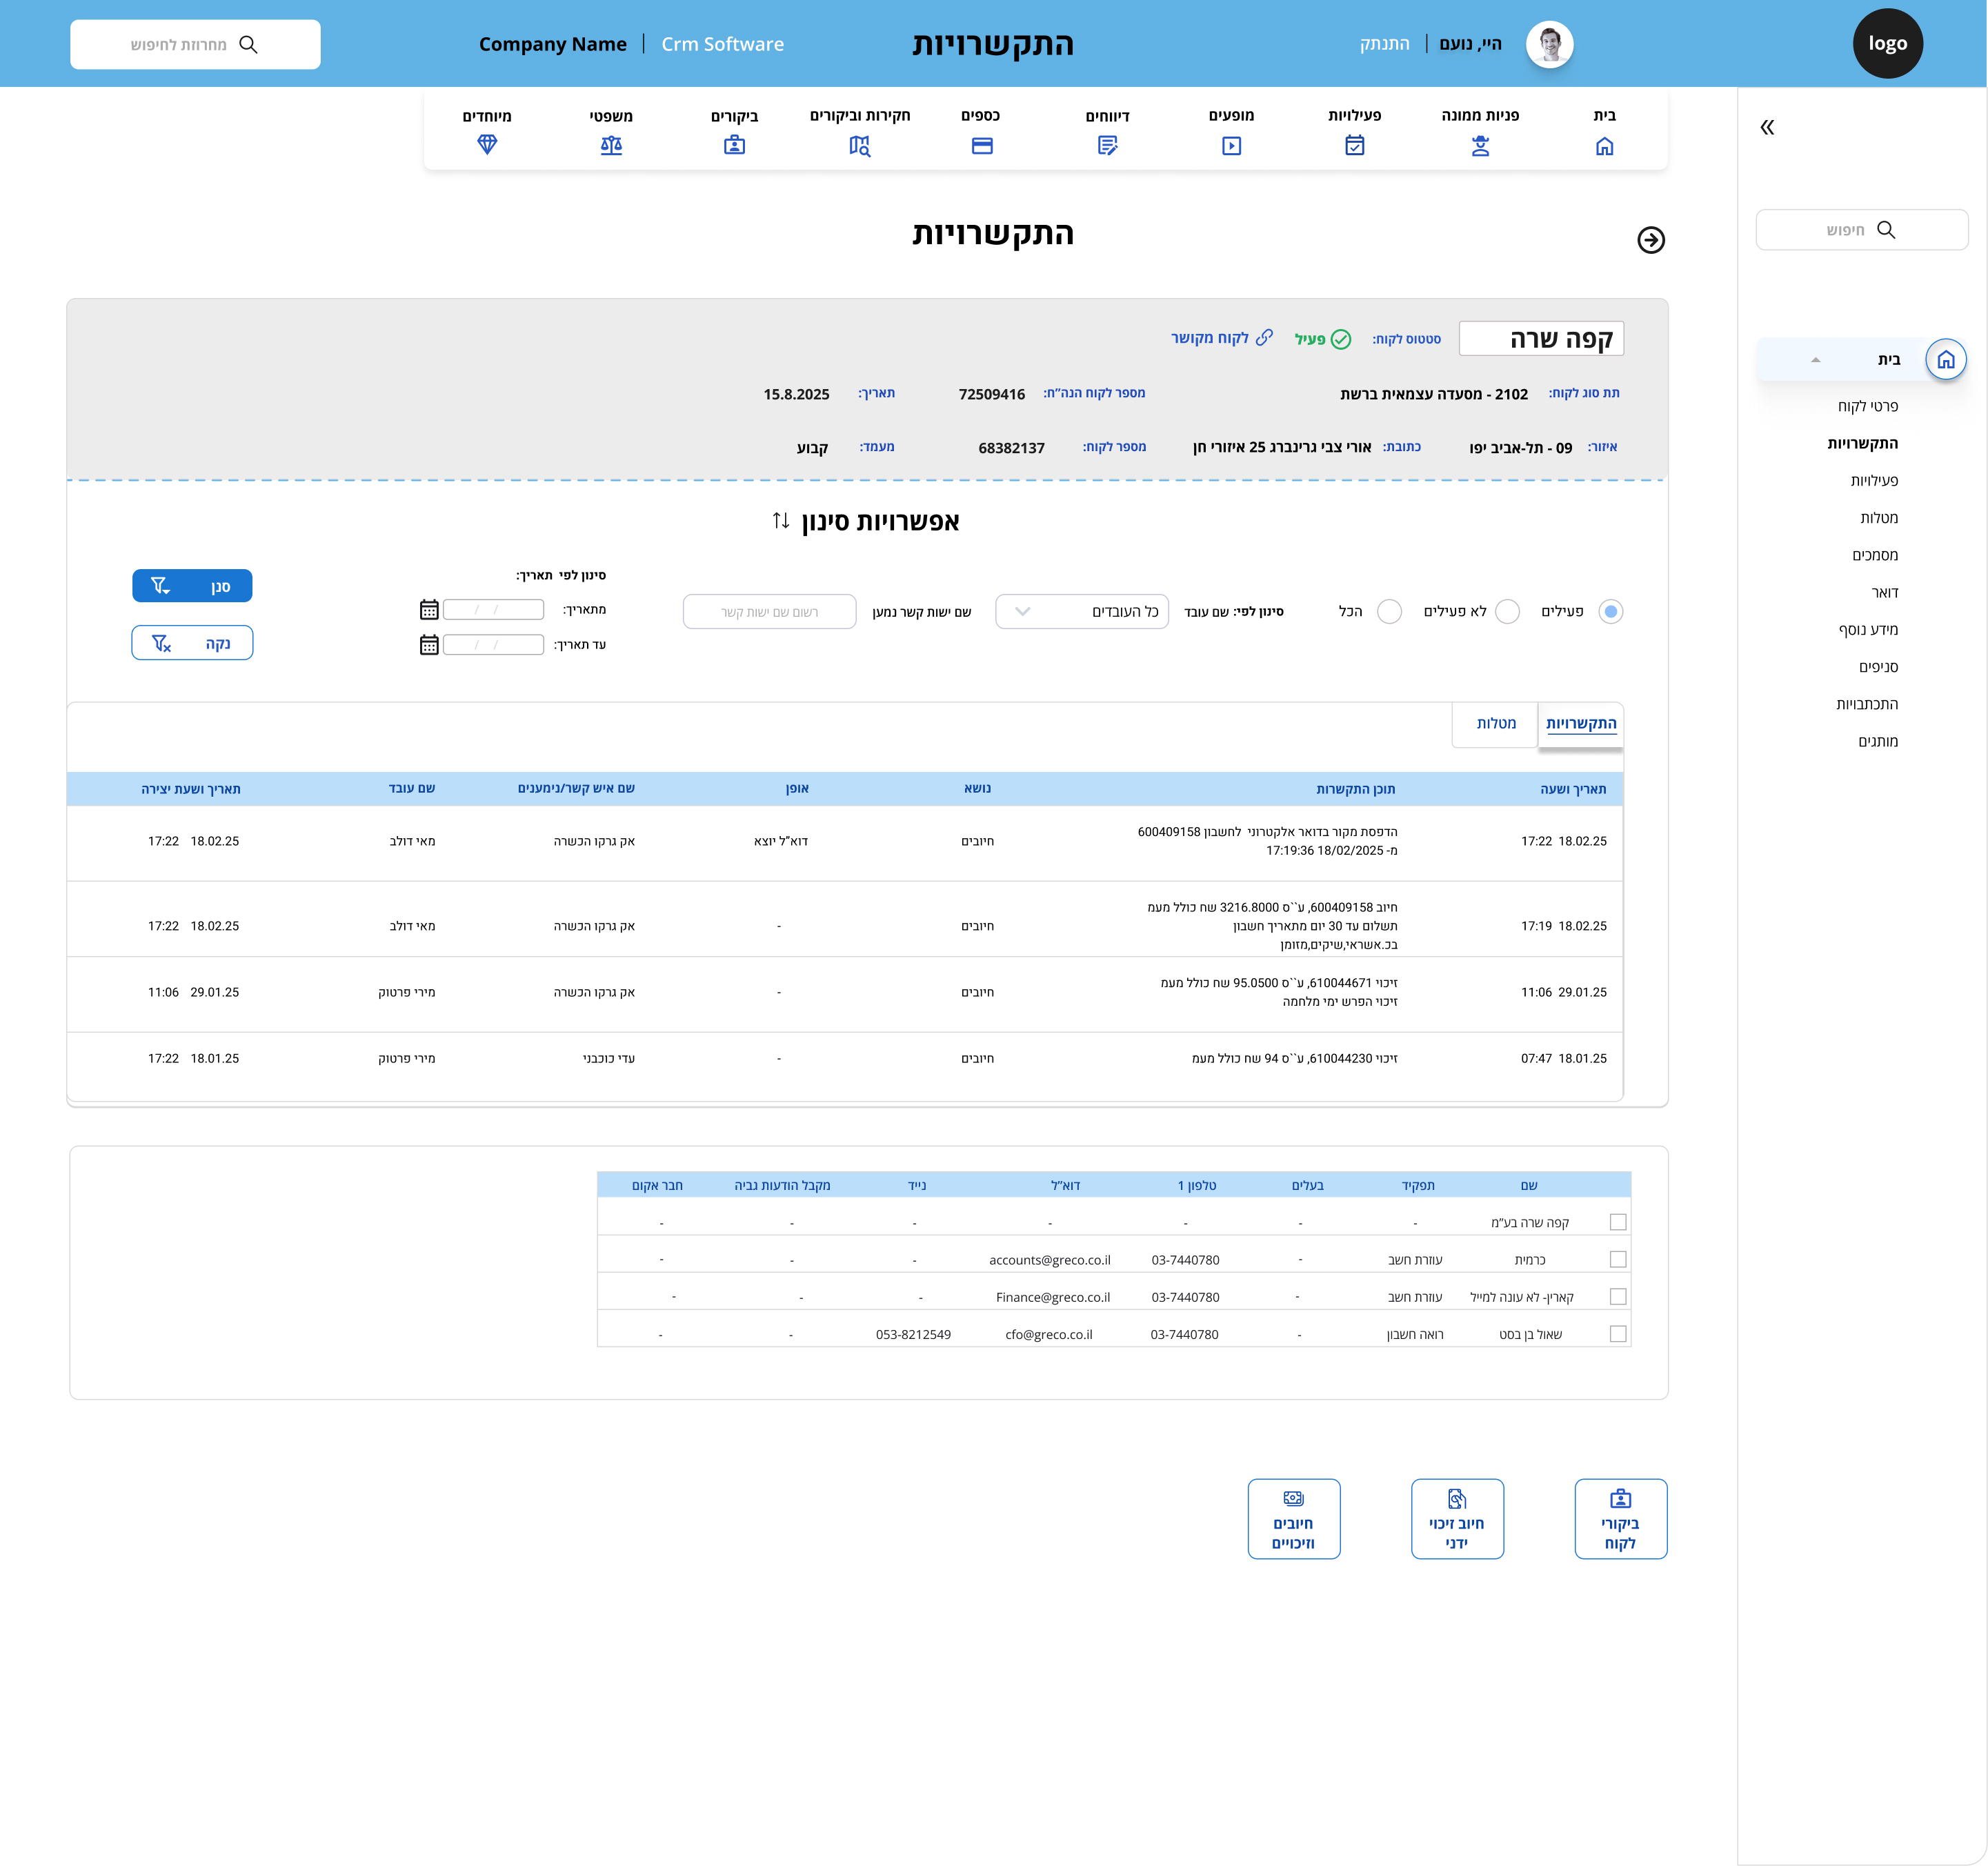Open the כספים credit card icon
Screen dimensions: 1988x1866
point(982,146)
